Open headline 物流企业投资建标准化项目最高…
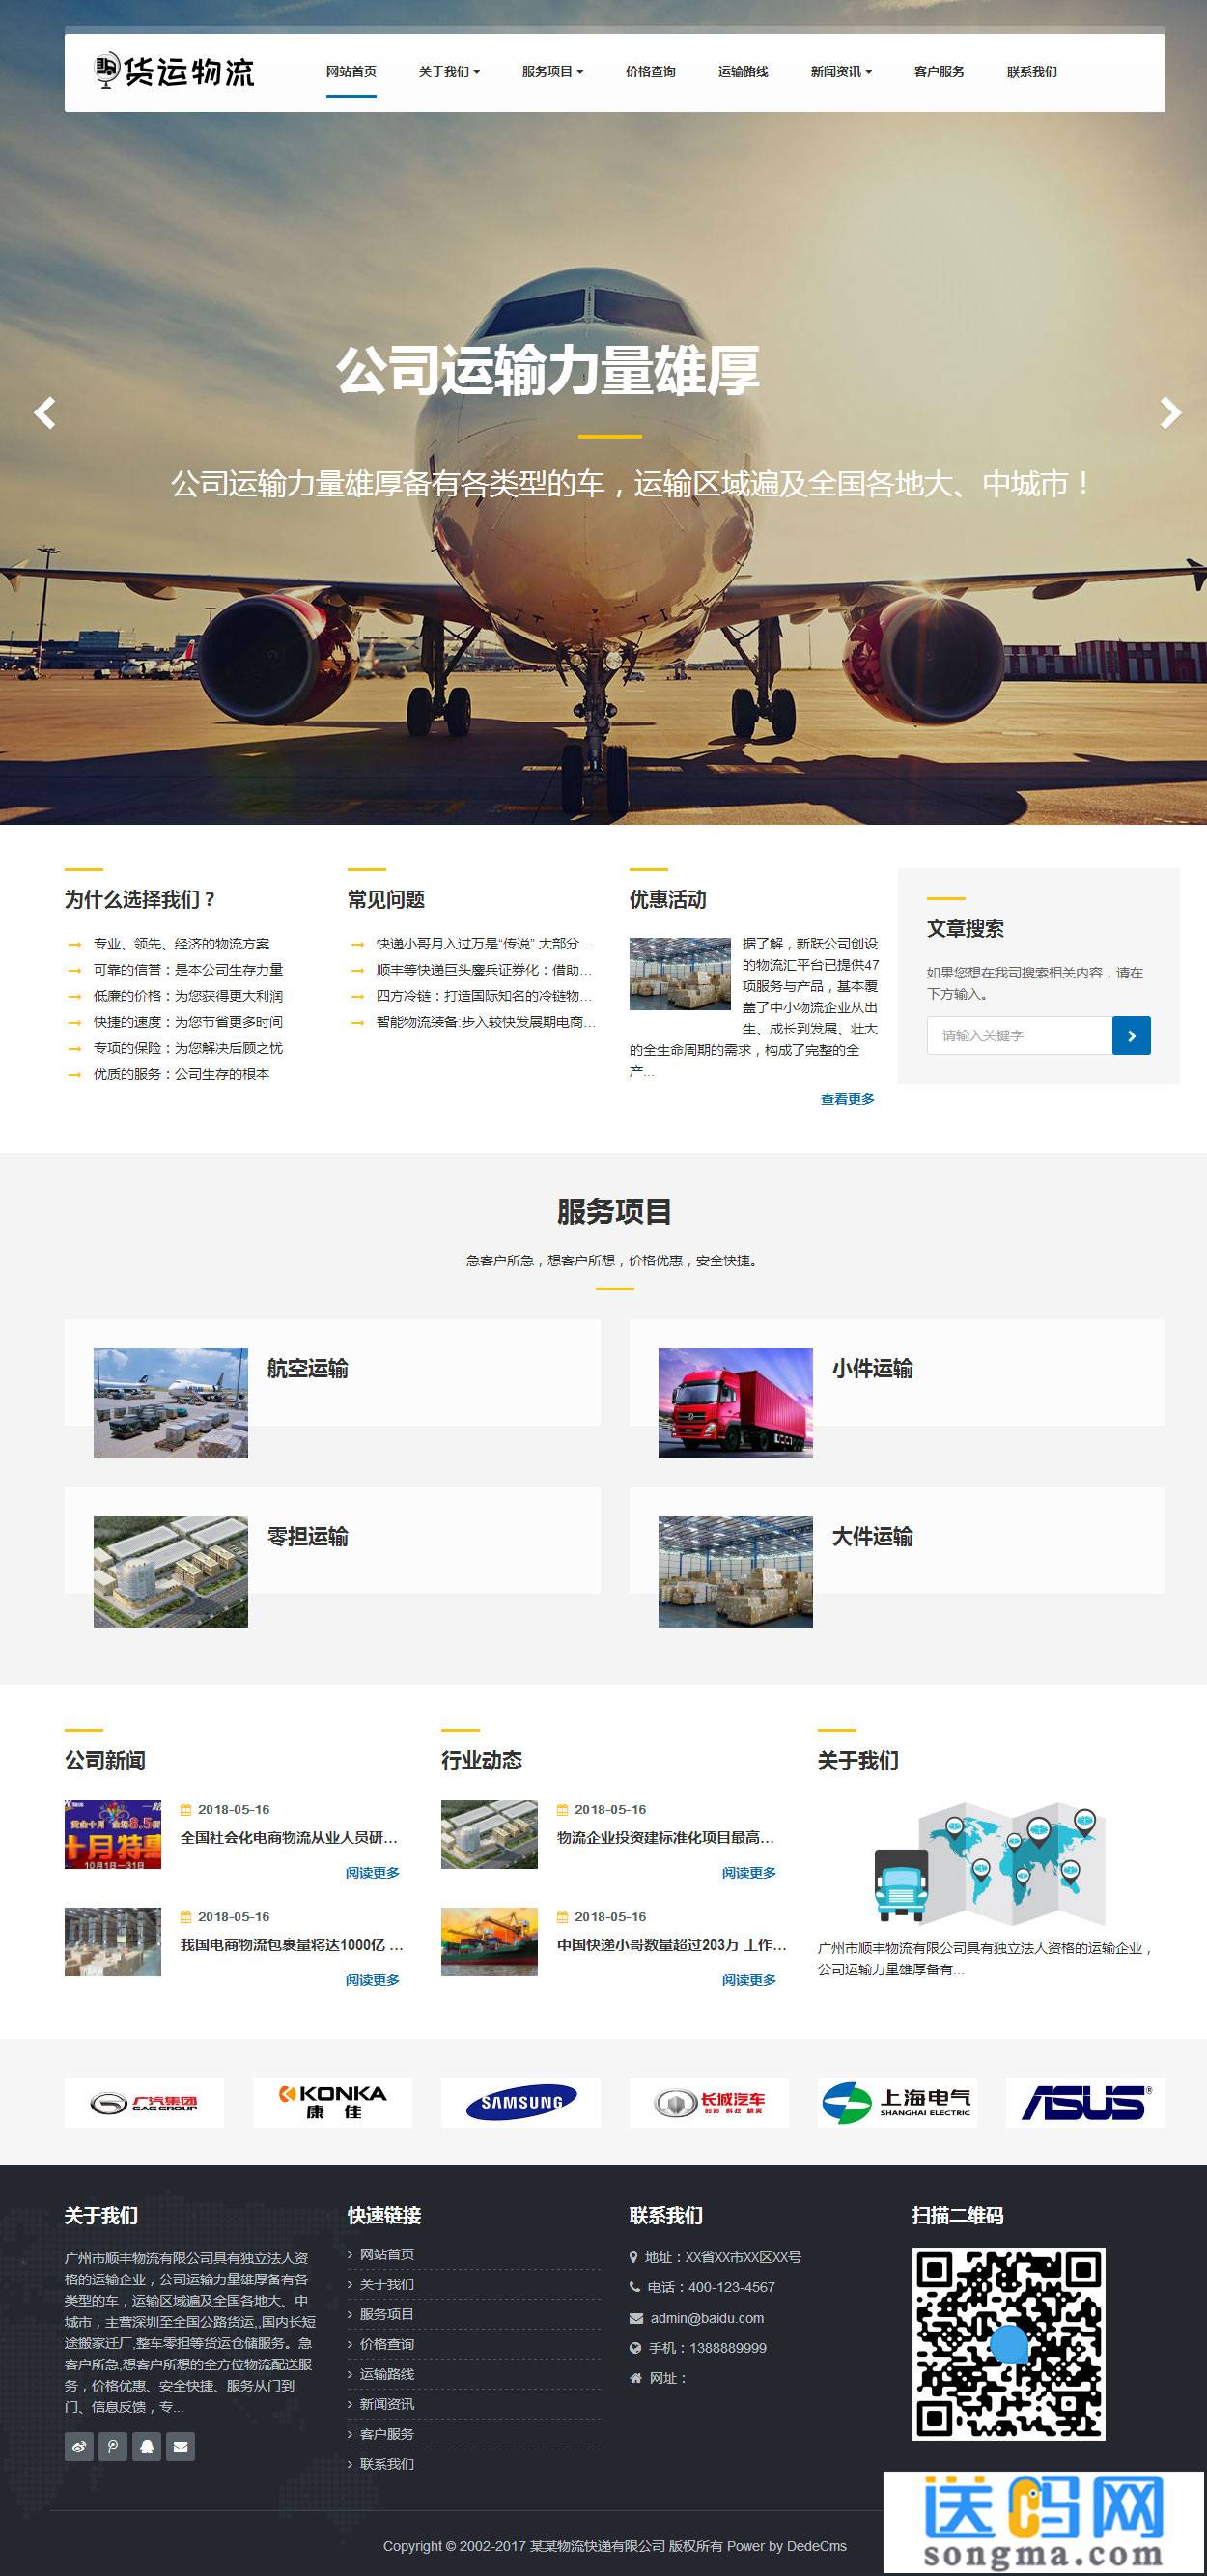The width and height of the screenshot is (1207, 2576). [x=666, y=1838]
